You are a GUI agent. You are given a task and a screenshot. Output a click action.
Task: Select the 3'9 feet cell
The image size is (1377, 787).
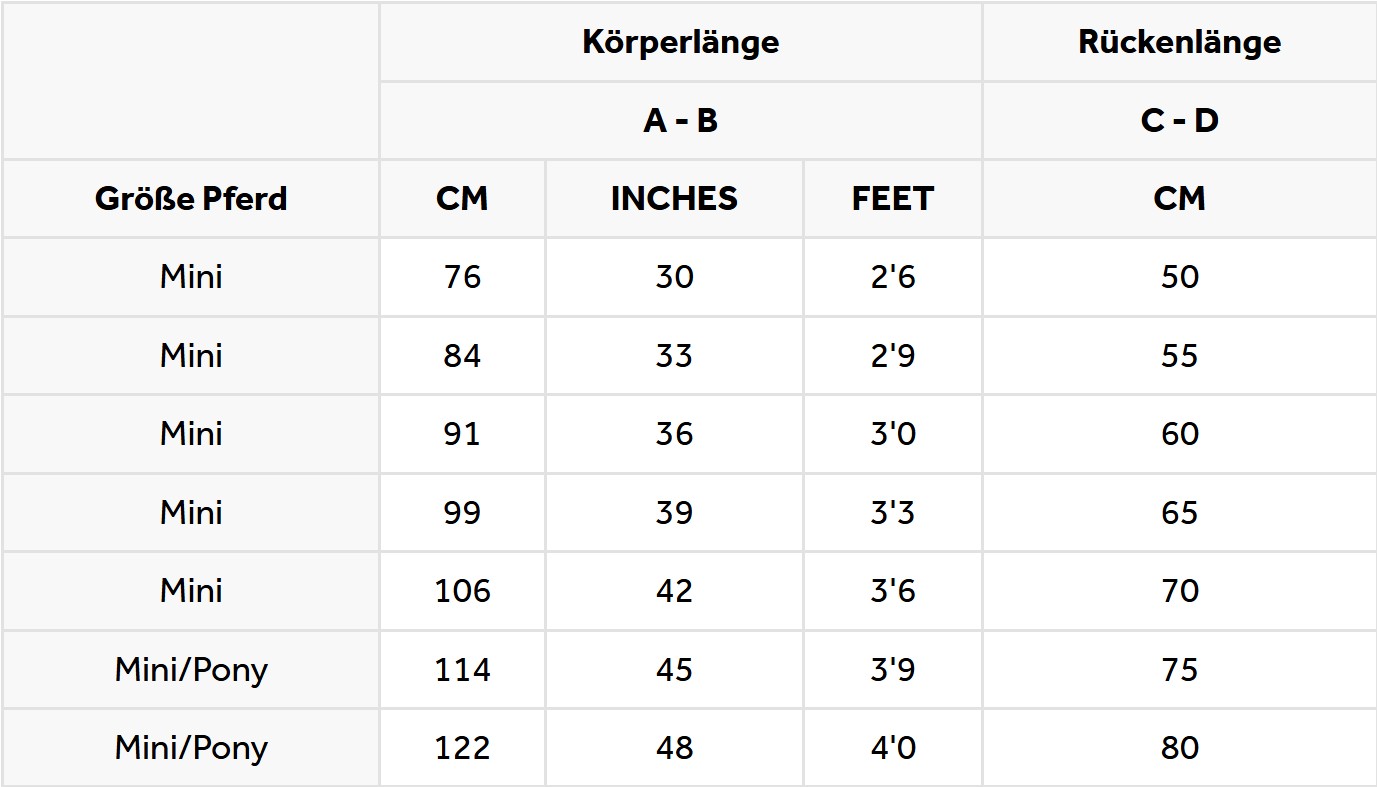click(x=893, y=670)
